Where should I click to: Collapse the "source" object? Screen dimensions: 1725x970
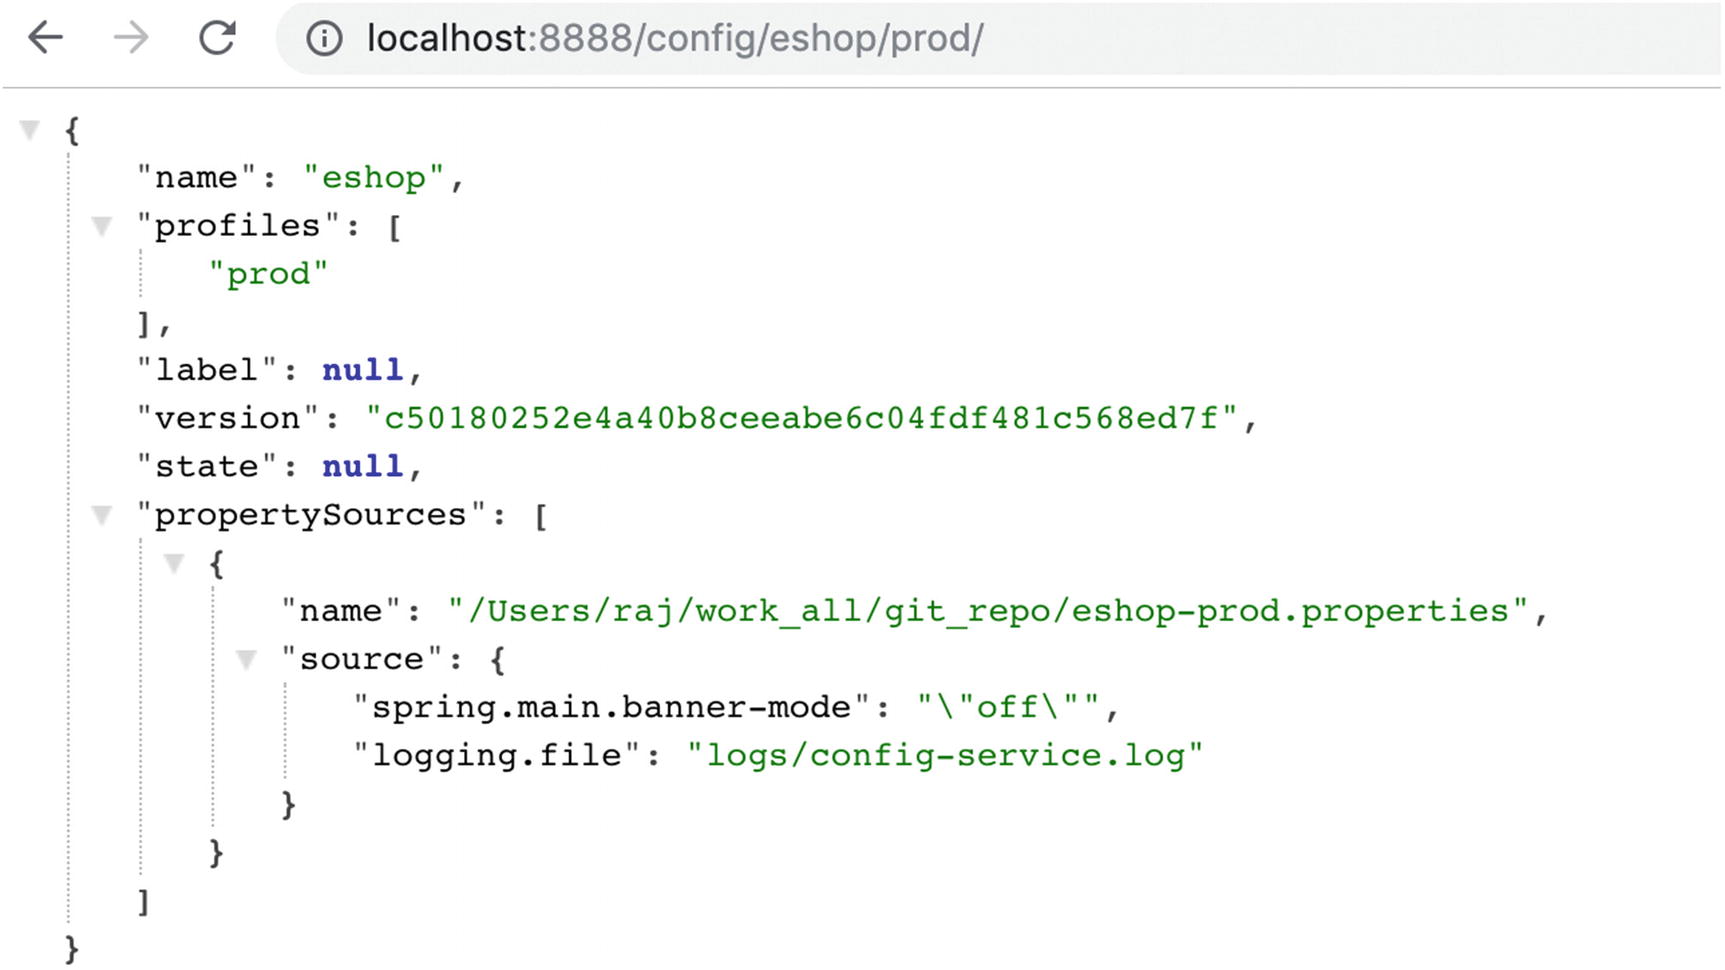point(246,659)
